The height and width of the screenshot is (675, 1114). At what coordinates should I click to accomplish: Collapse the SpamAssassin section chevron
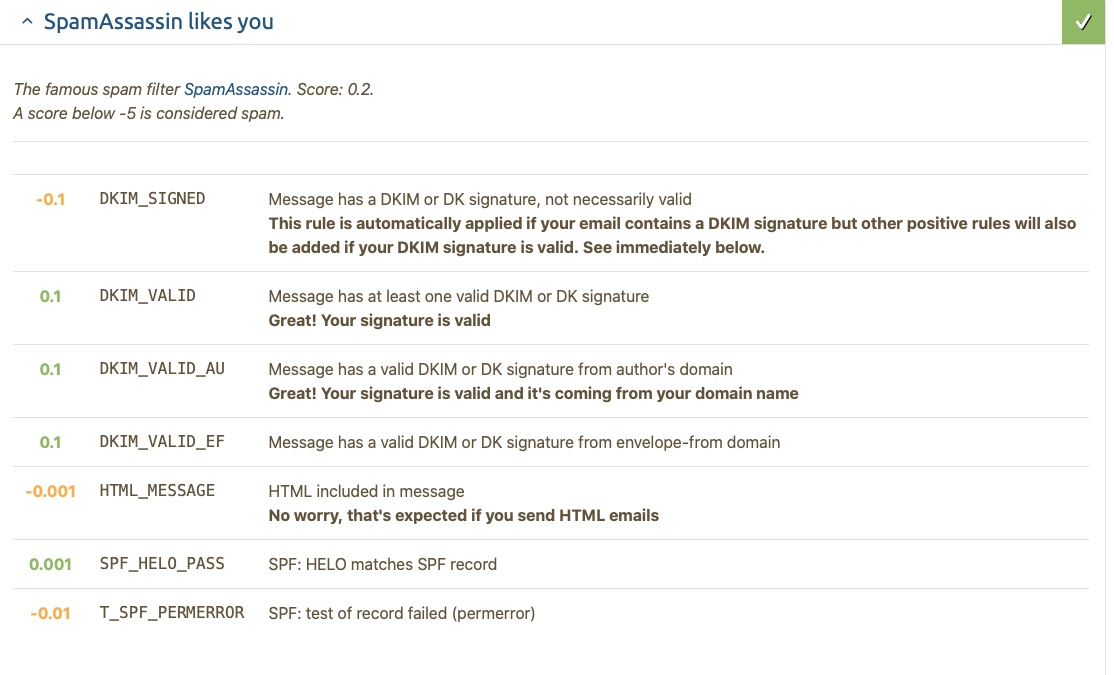26,22
